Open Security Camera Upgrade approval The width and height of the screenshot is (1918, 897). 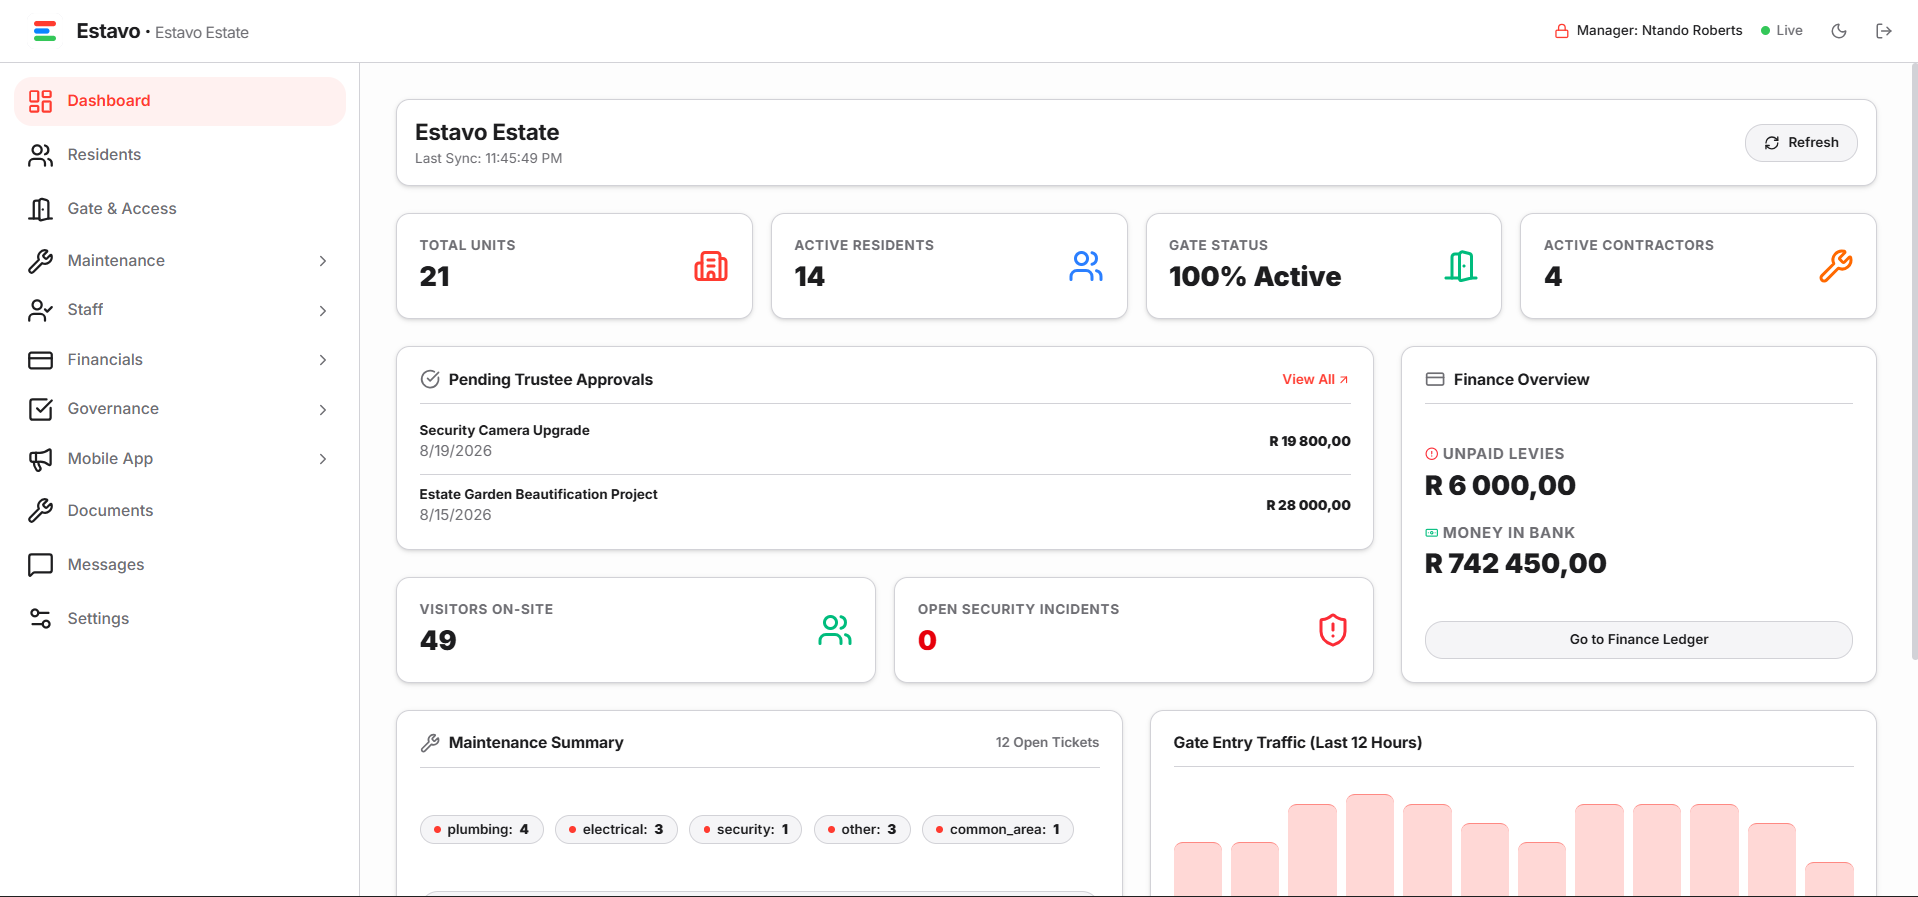(x=885, y=441)
